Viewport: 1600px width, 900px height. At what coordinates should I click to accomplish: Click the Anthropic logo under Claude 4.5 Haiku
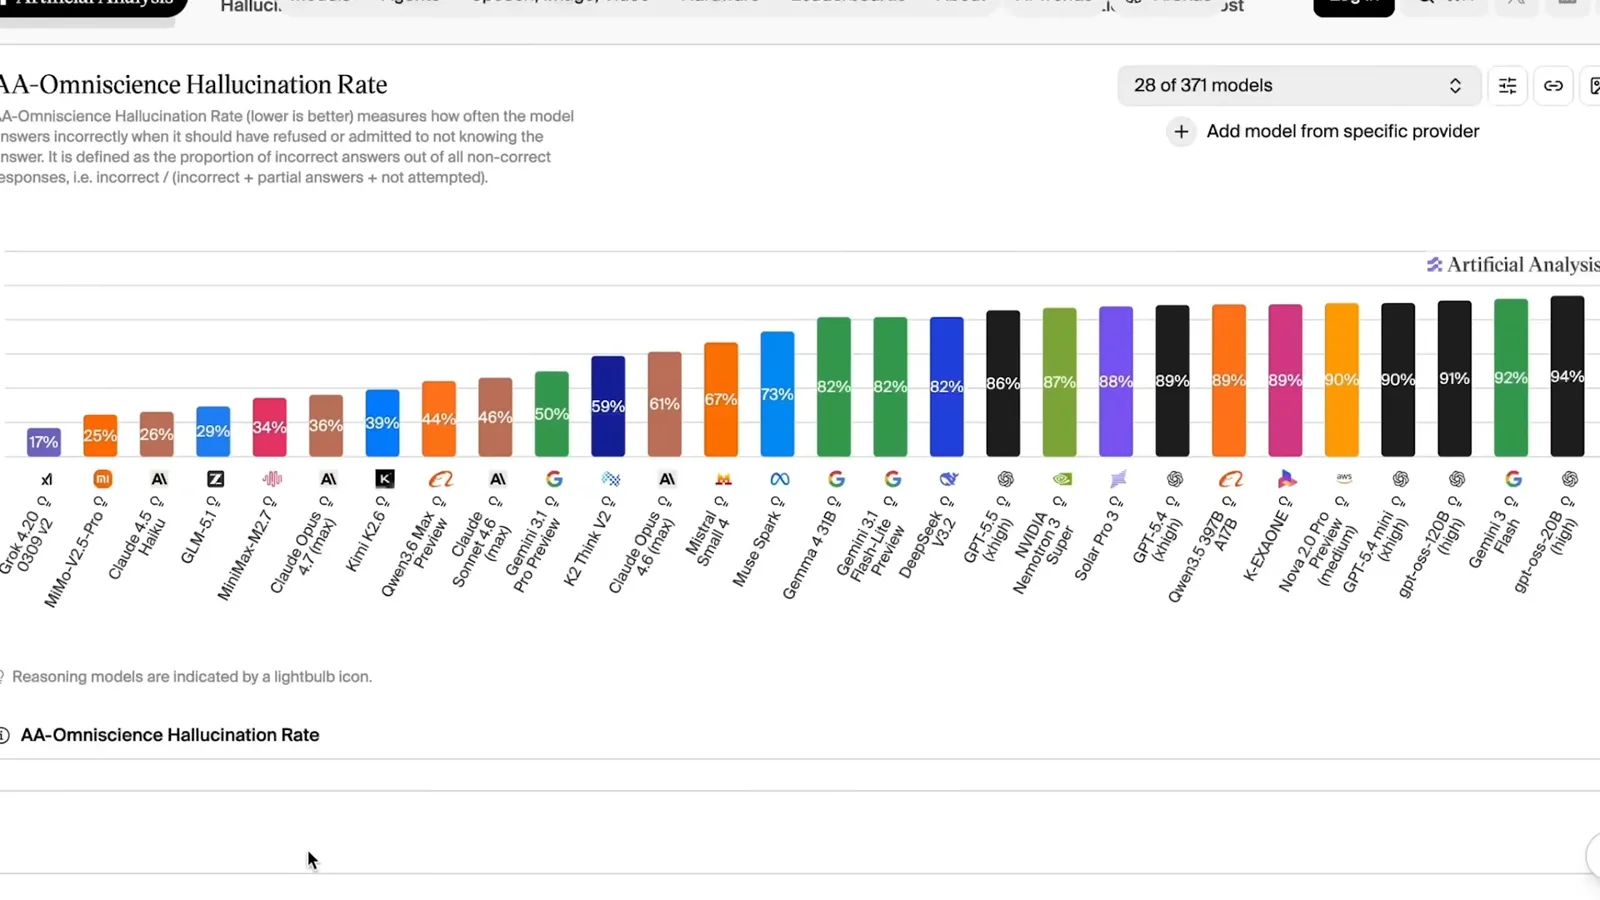pos(159,479)
